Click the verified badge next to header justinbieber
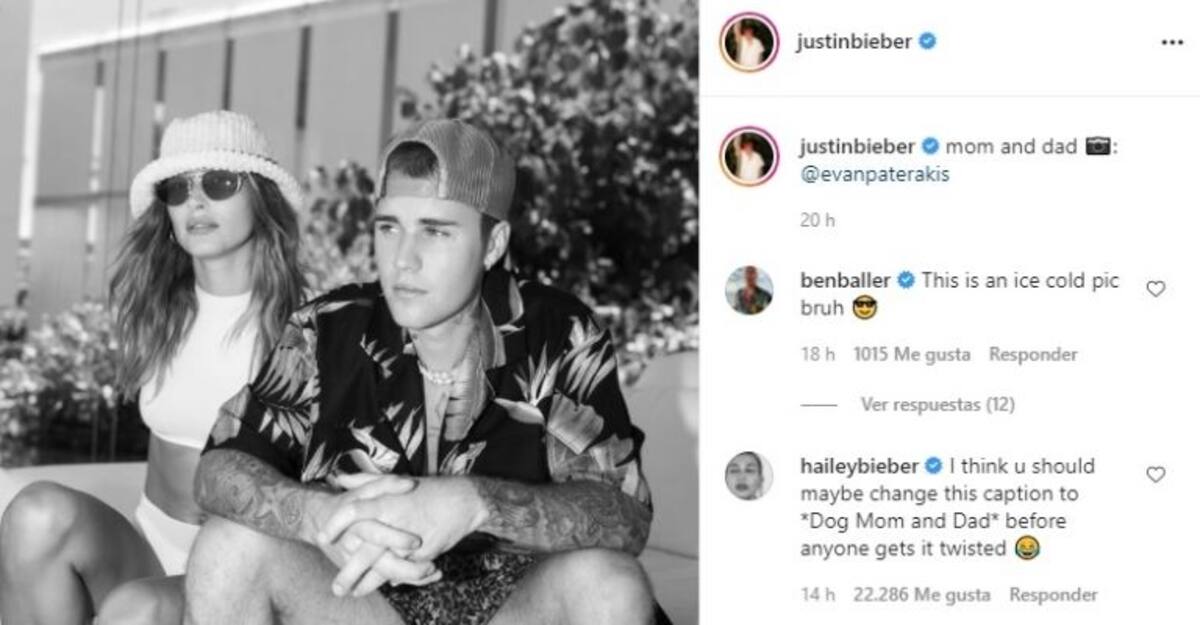Viewport: 1200px width, 625px height. [x=928, y=43]
